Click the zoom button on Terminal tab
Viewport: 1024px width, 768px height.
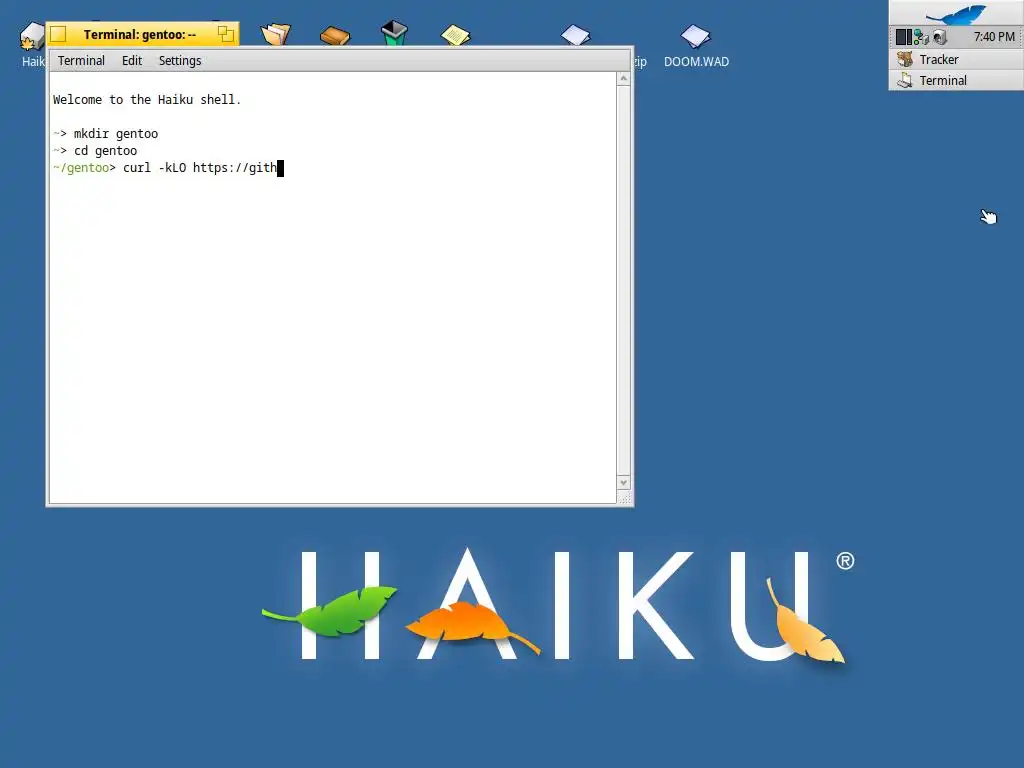point(225,34)
